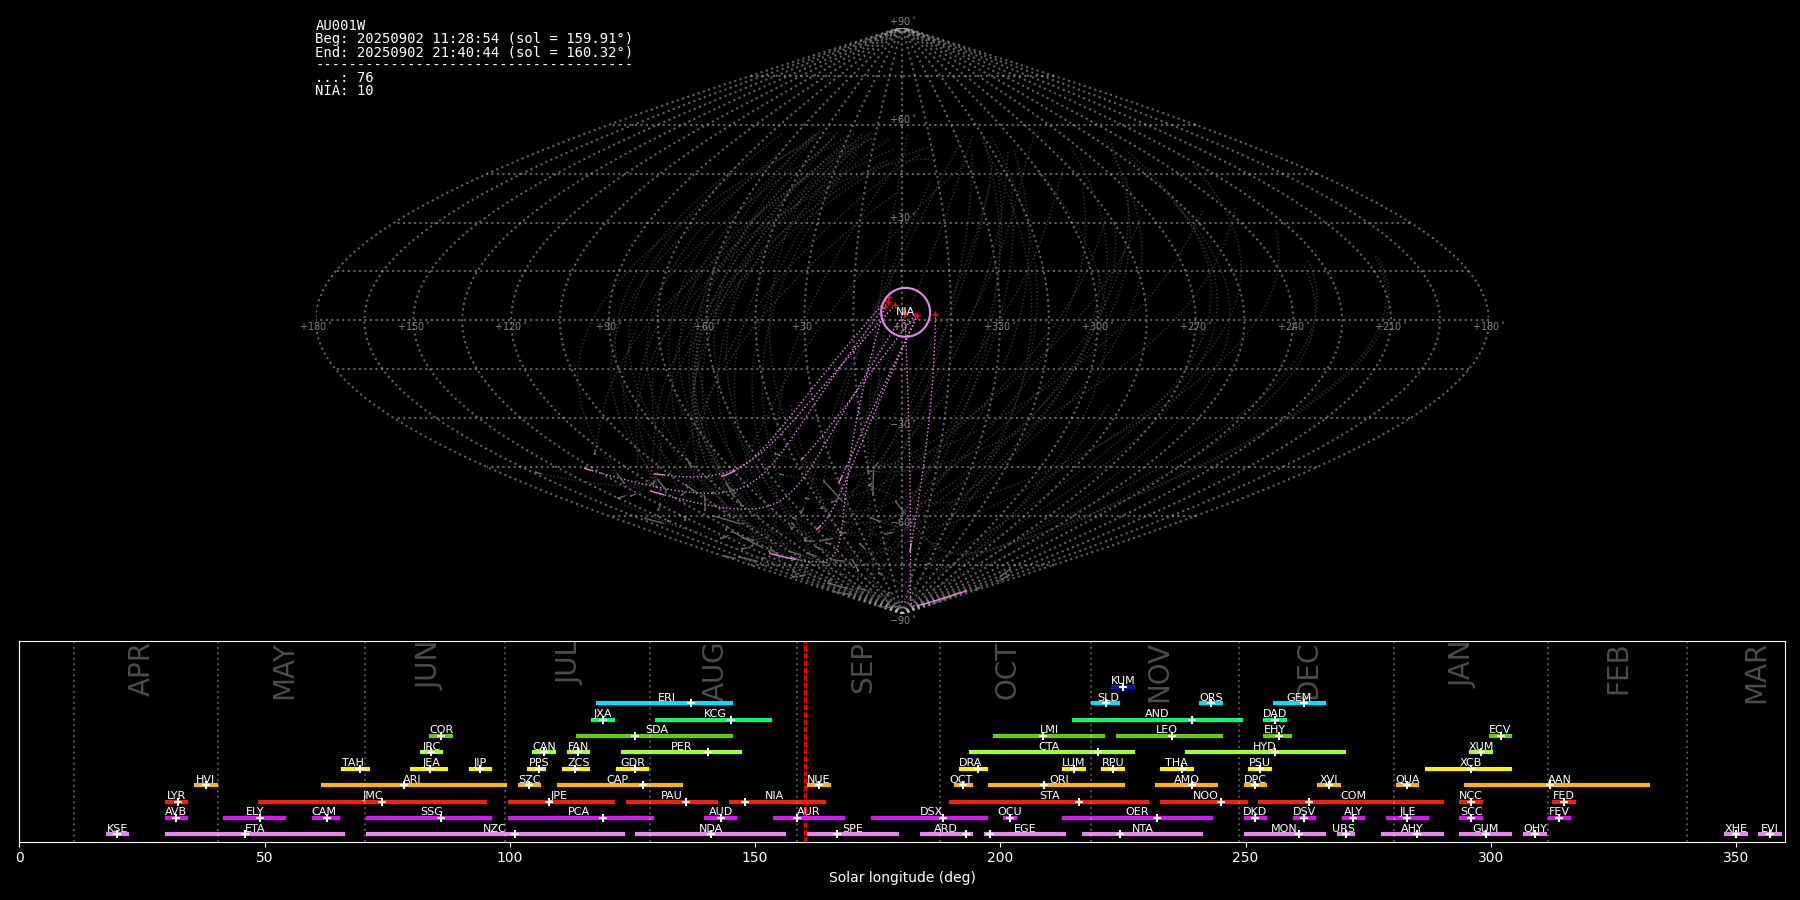Click the LYR shower peak marker
The width and height of the screenshot is (1800, 900).
[x=178, y=802]
